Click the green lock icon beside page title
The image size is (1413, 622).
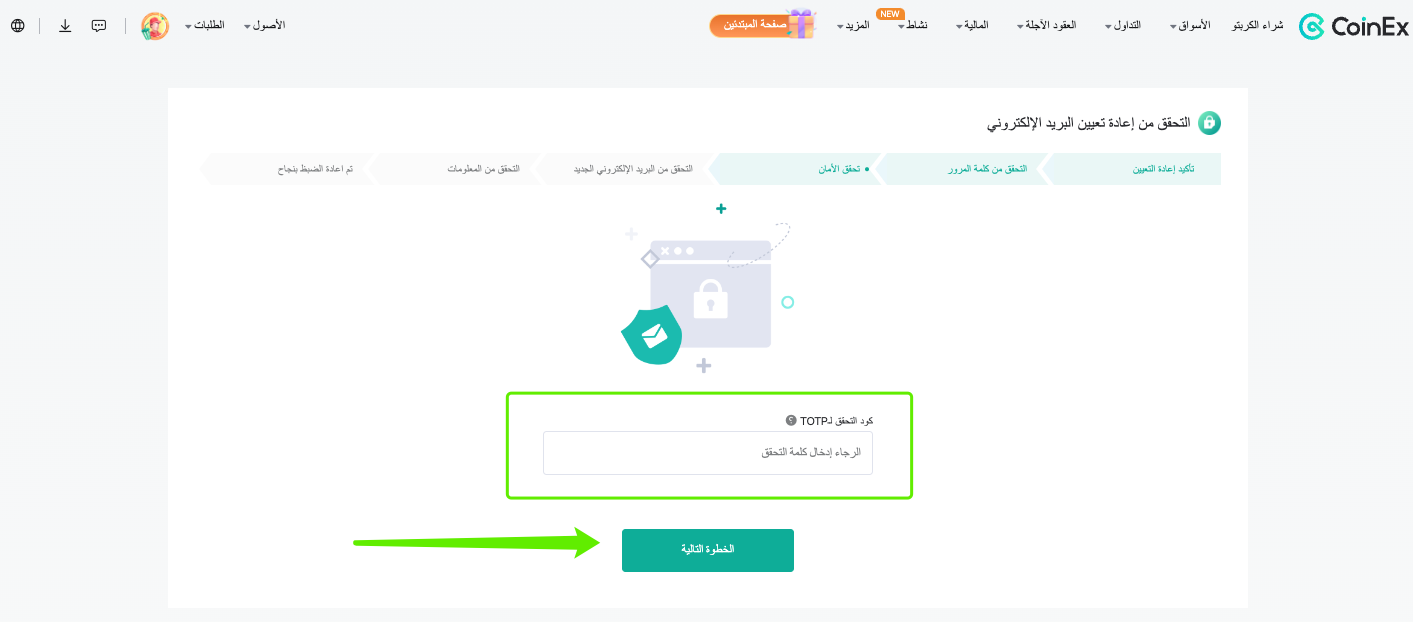pos(1209,123)
